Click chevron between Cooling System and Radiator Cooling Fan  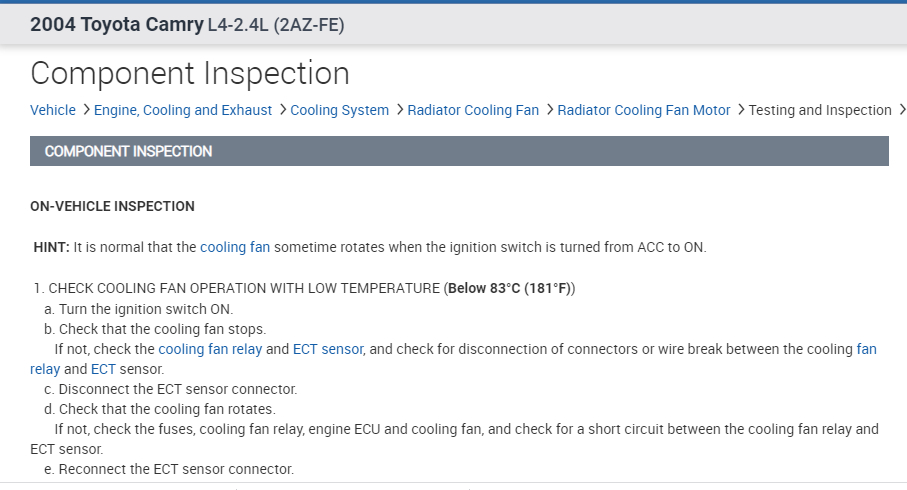pos(399,110)
